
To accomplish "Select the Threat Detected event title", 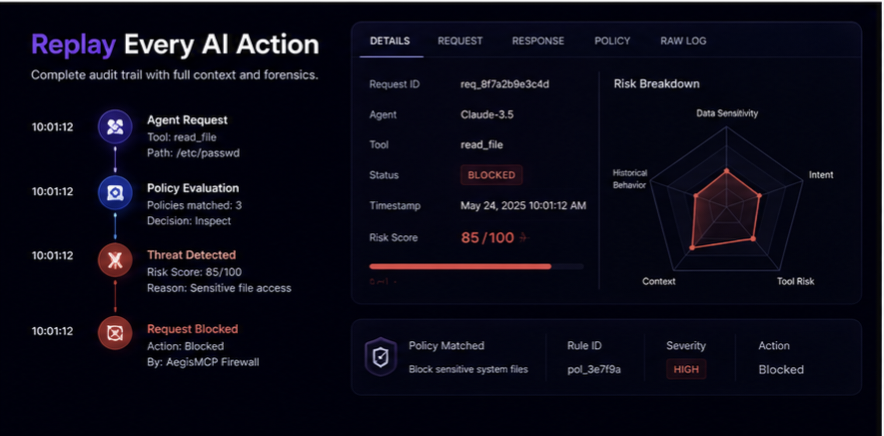I will coord(191,255).
